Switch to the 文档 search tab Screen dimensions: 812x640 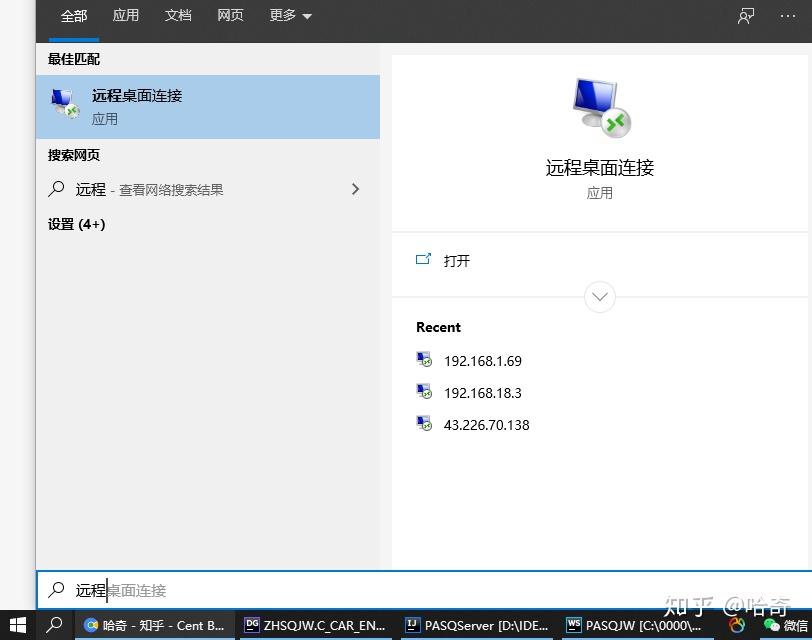pos(178,16)
